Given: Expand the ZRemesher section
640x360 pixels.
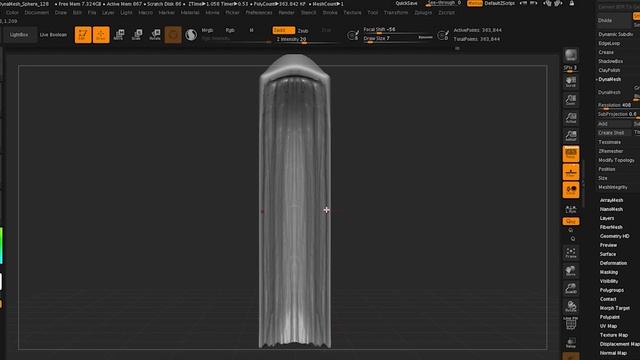Looking at the screenshot, I should coord(610,151).
